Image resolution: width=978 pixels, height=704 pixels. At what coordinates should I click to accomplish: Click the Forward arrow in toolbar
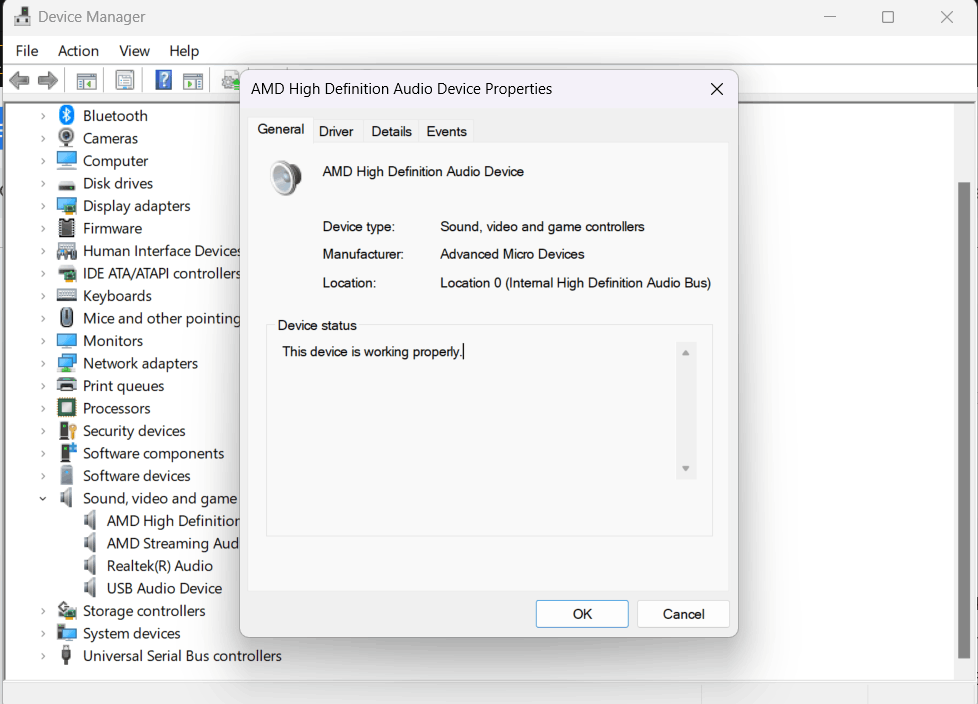click(x=47, y=80)
